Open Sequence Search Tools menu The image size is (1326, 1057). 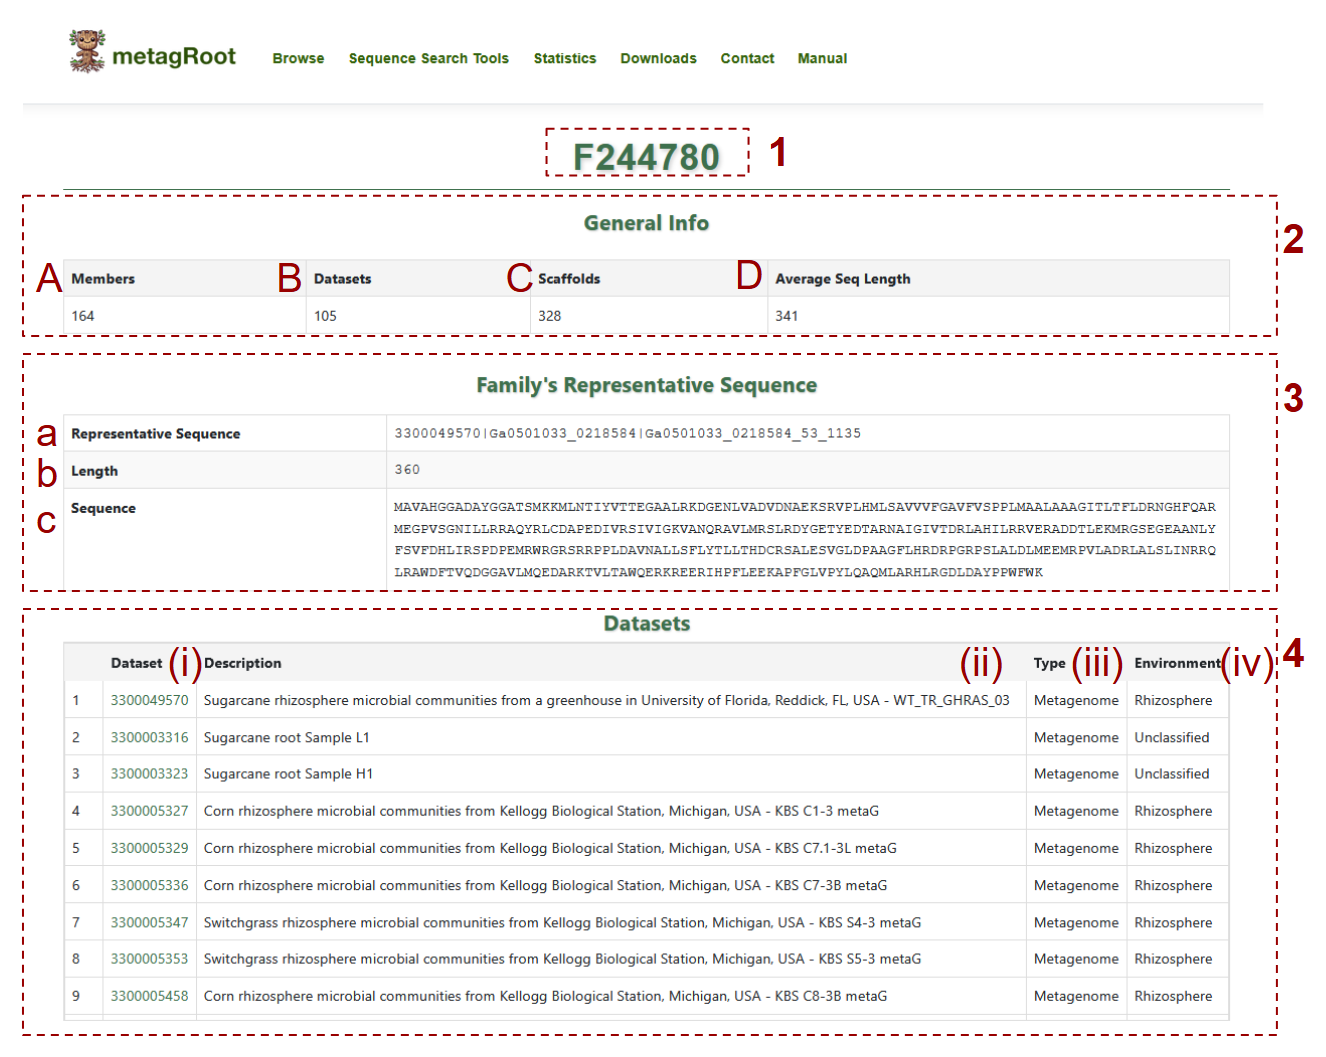[428, 59]
